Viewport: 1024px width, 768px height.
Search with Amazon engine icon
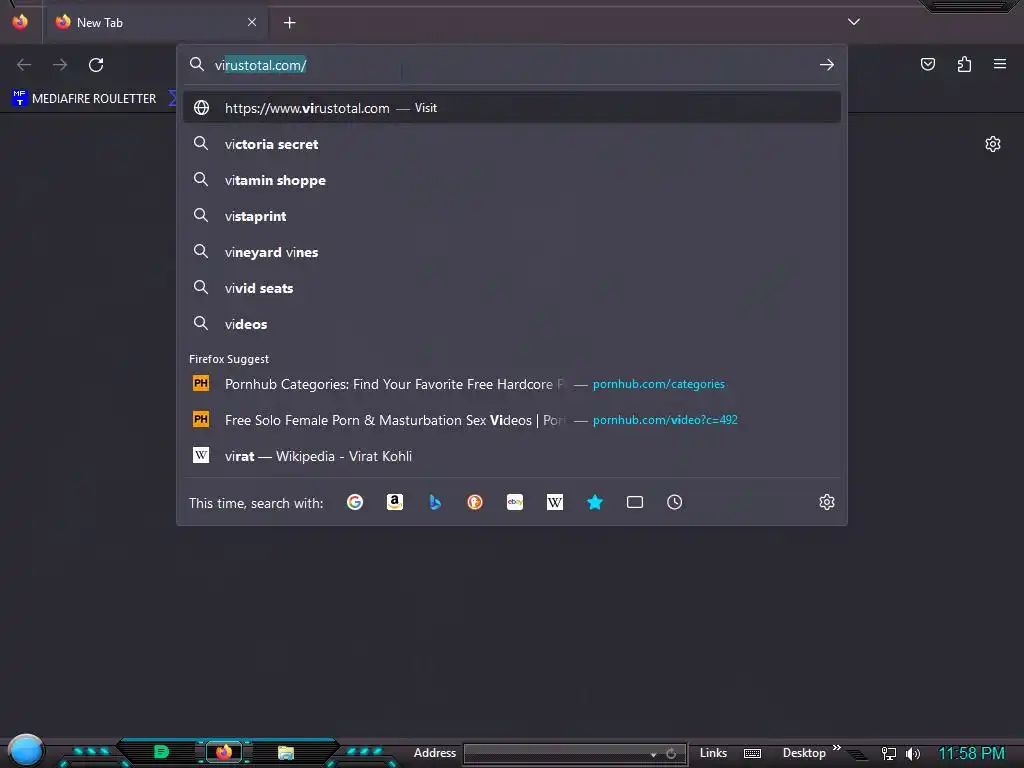point(394,502)
